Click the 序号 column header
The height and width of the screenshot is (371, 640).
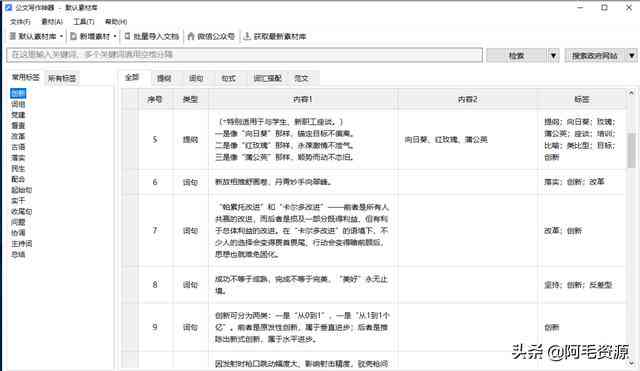(155, 99)
